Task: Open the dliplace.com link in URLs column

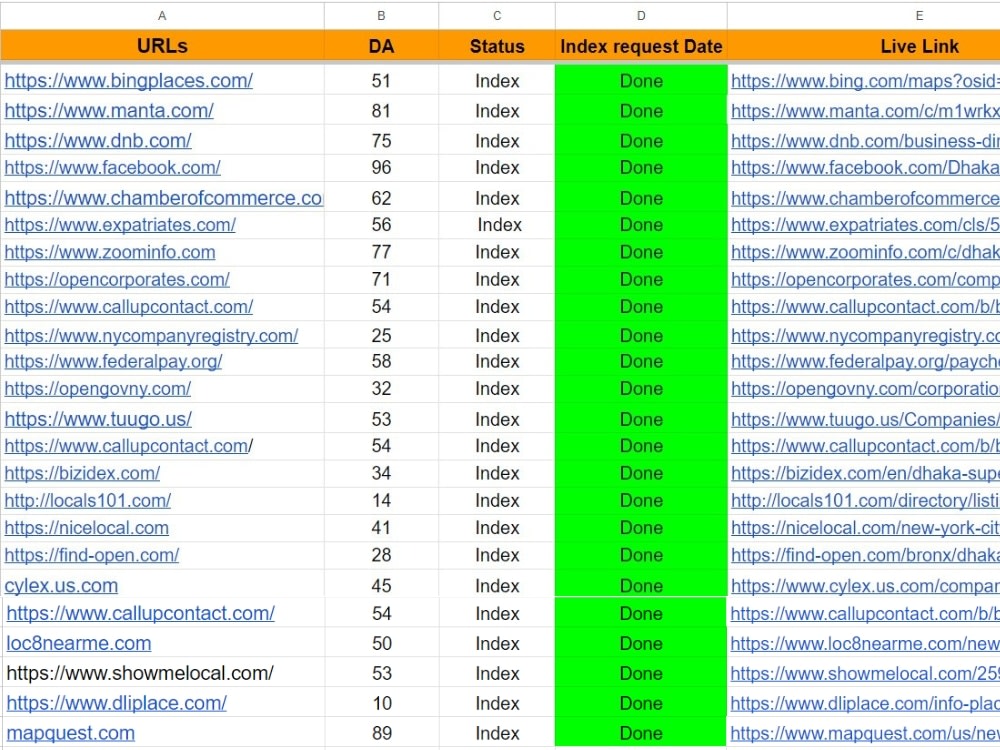Action: [x=116, y=703]
